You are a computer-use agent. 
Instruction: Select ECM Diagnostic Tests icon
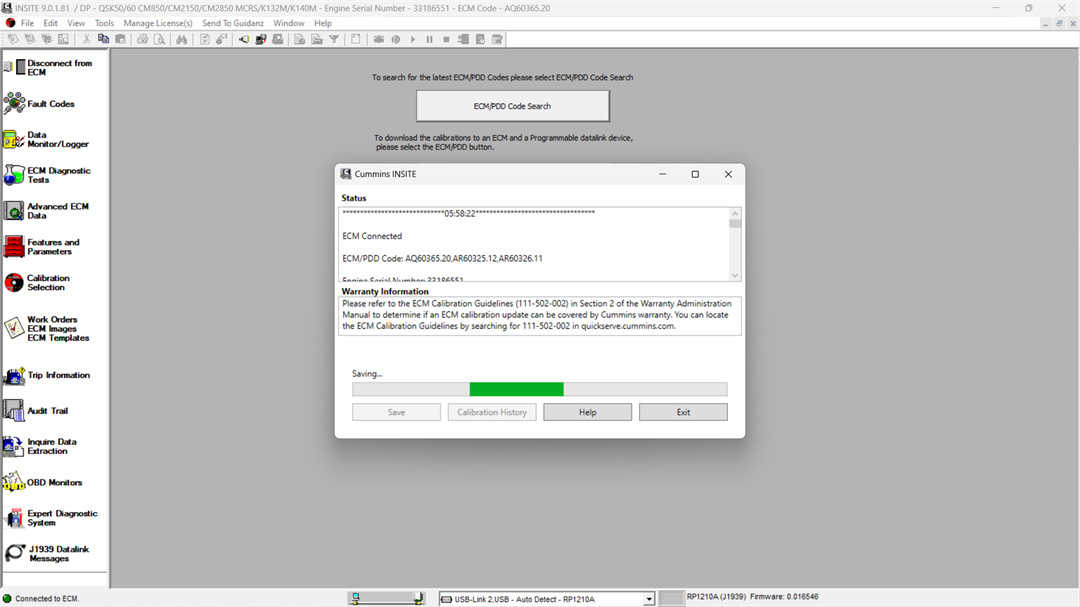(14, 175)
